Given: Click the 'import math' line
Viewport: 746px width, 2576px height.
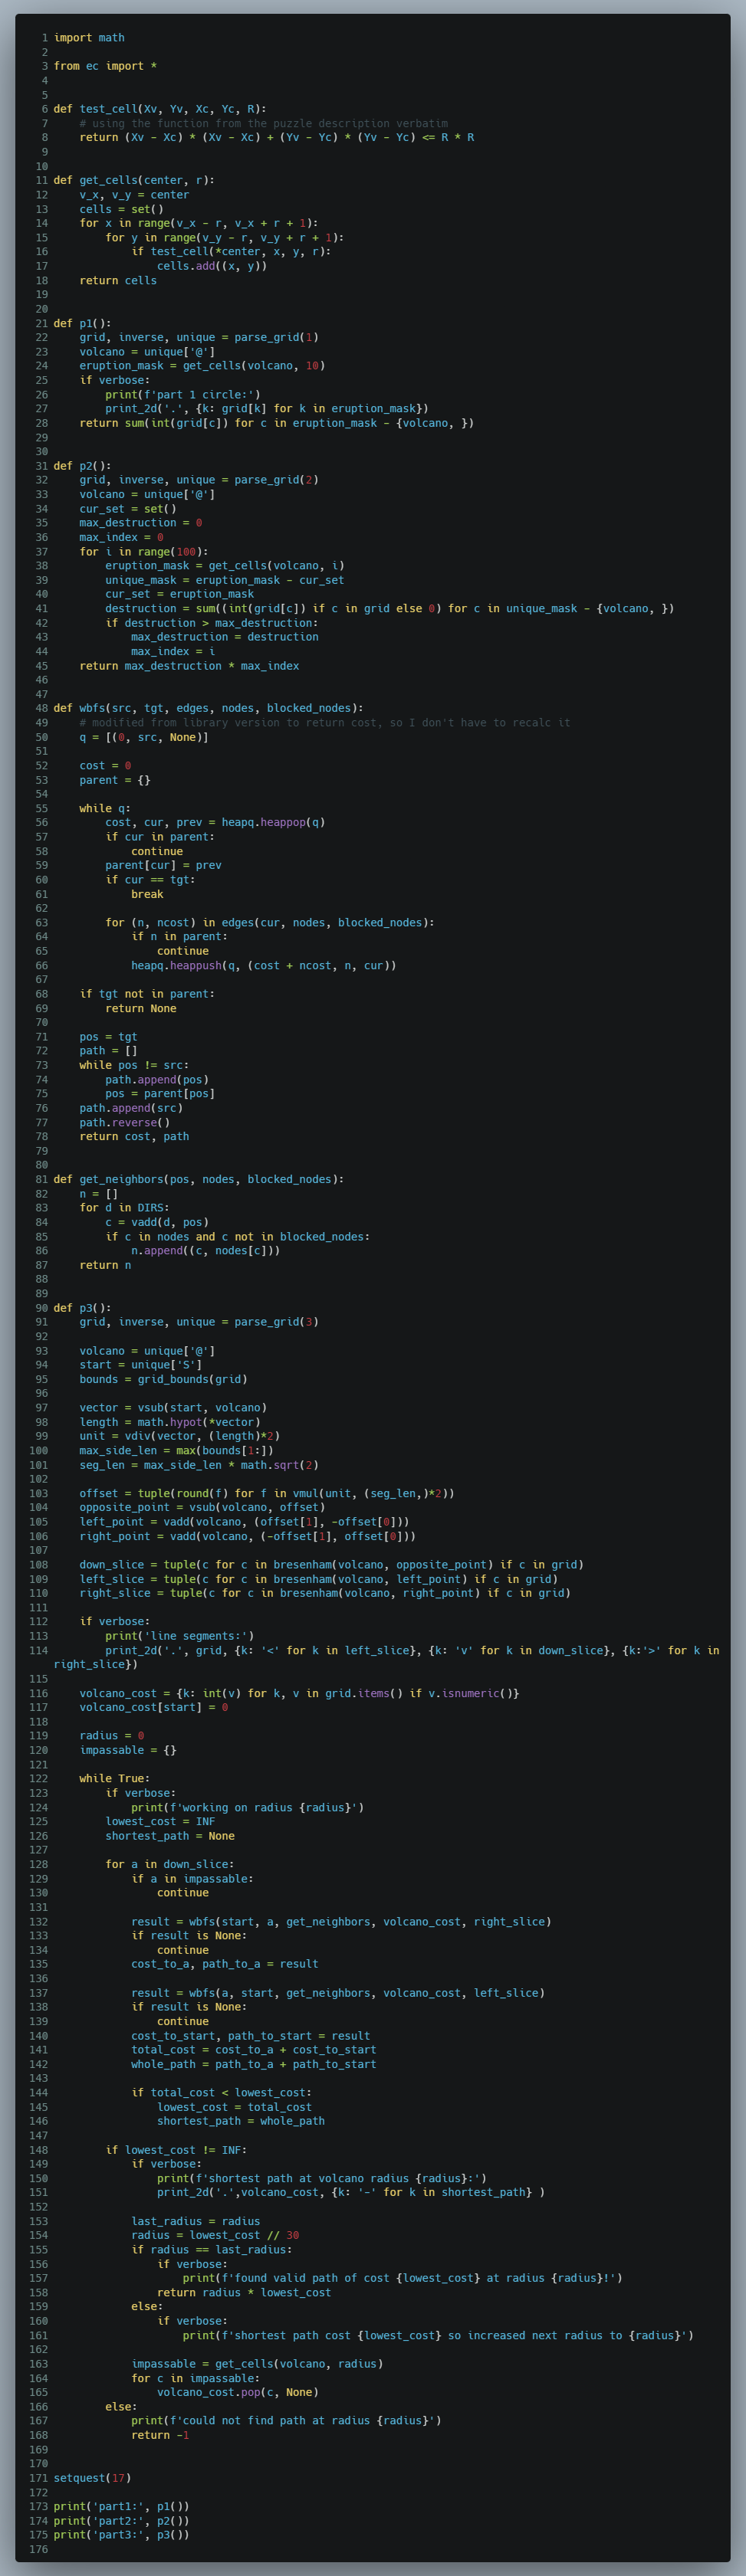Looking at the screenshot, I should [x=89, y=38].
